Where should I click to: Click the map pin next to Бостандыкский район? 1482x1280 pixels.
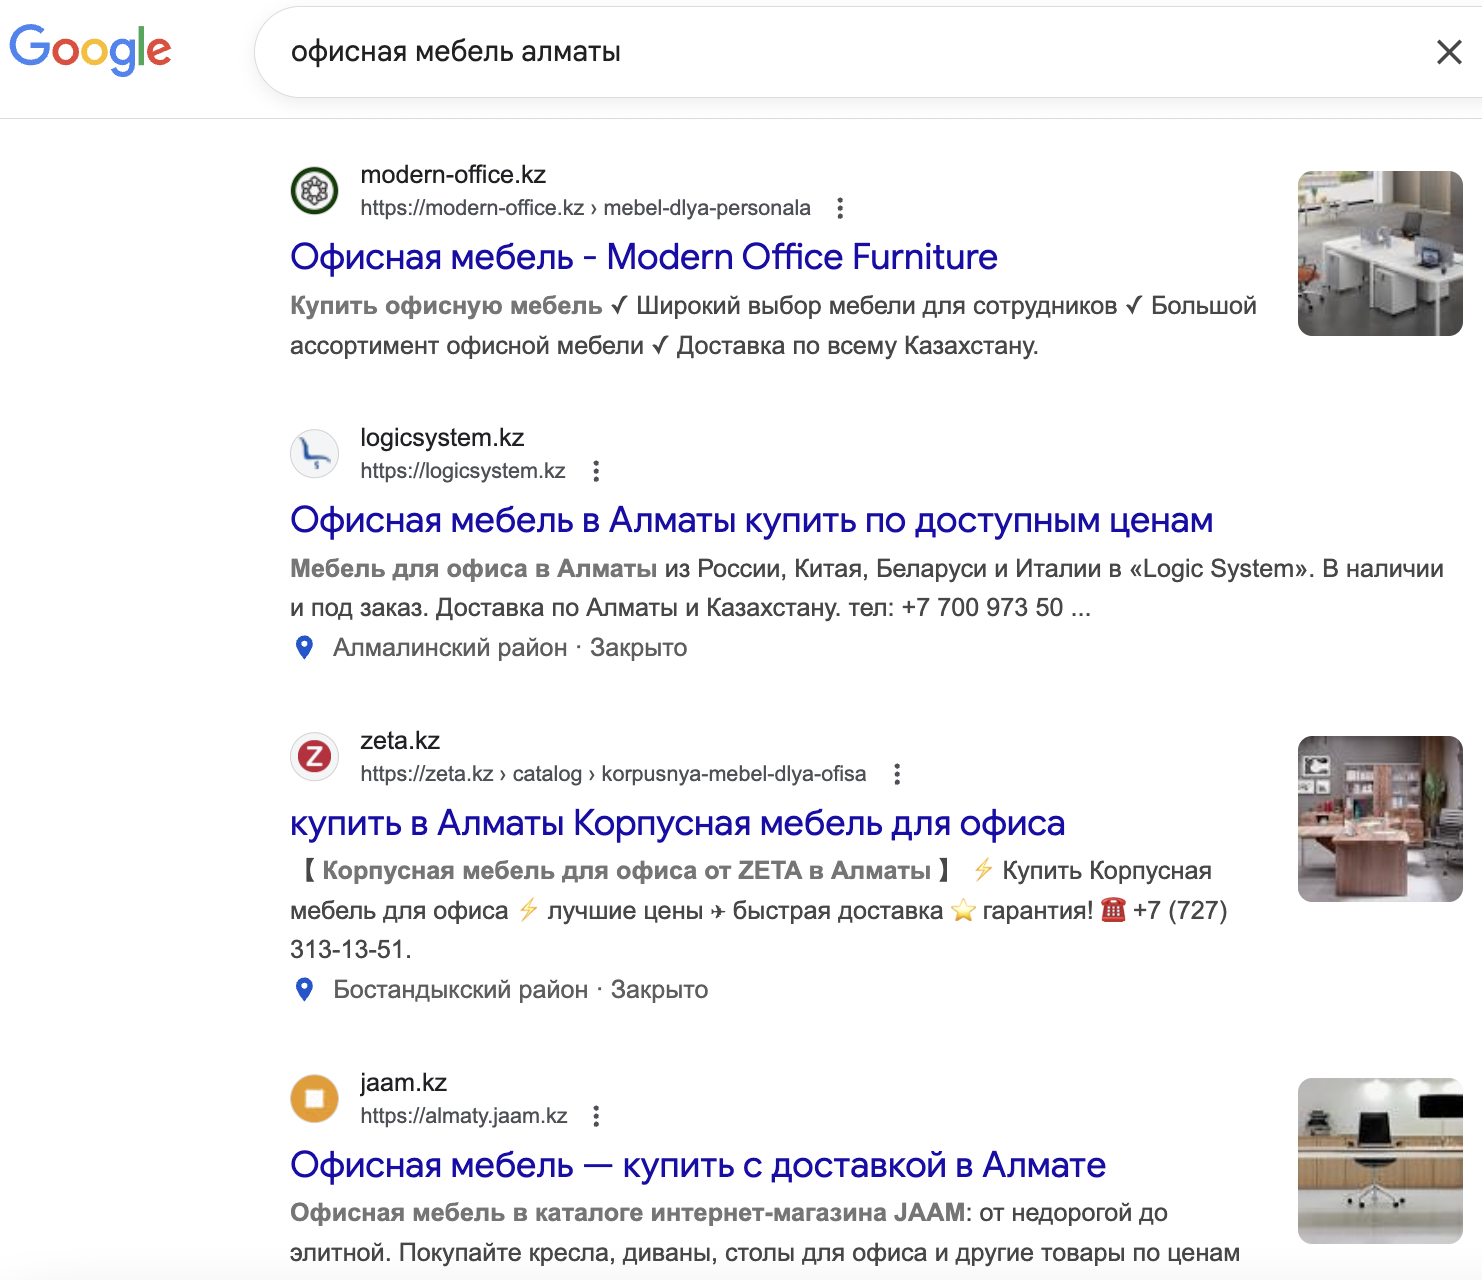pos(305,990)
